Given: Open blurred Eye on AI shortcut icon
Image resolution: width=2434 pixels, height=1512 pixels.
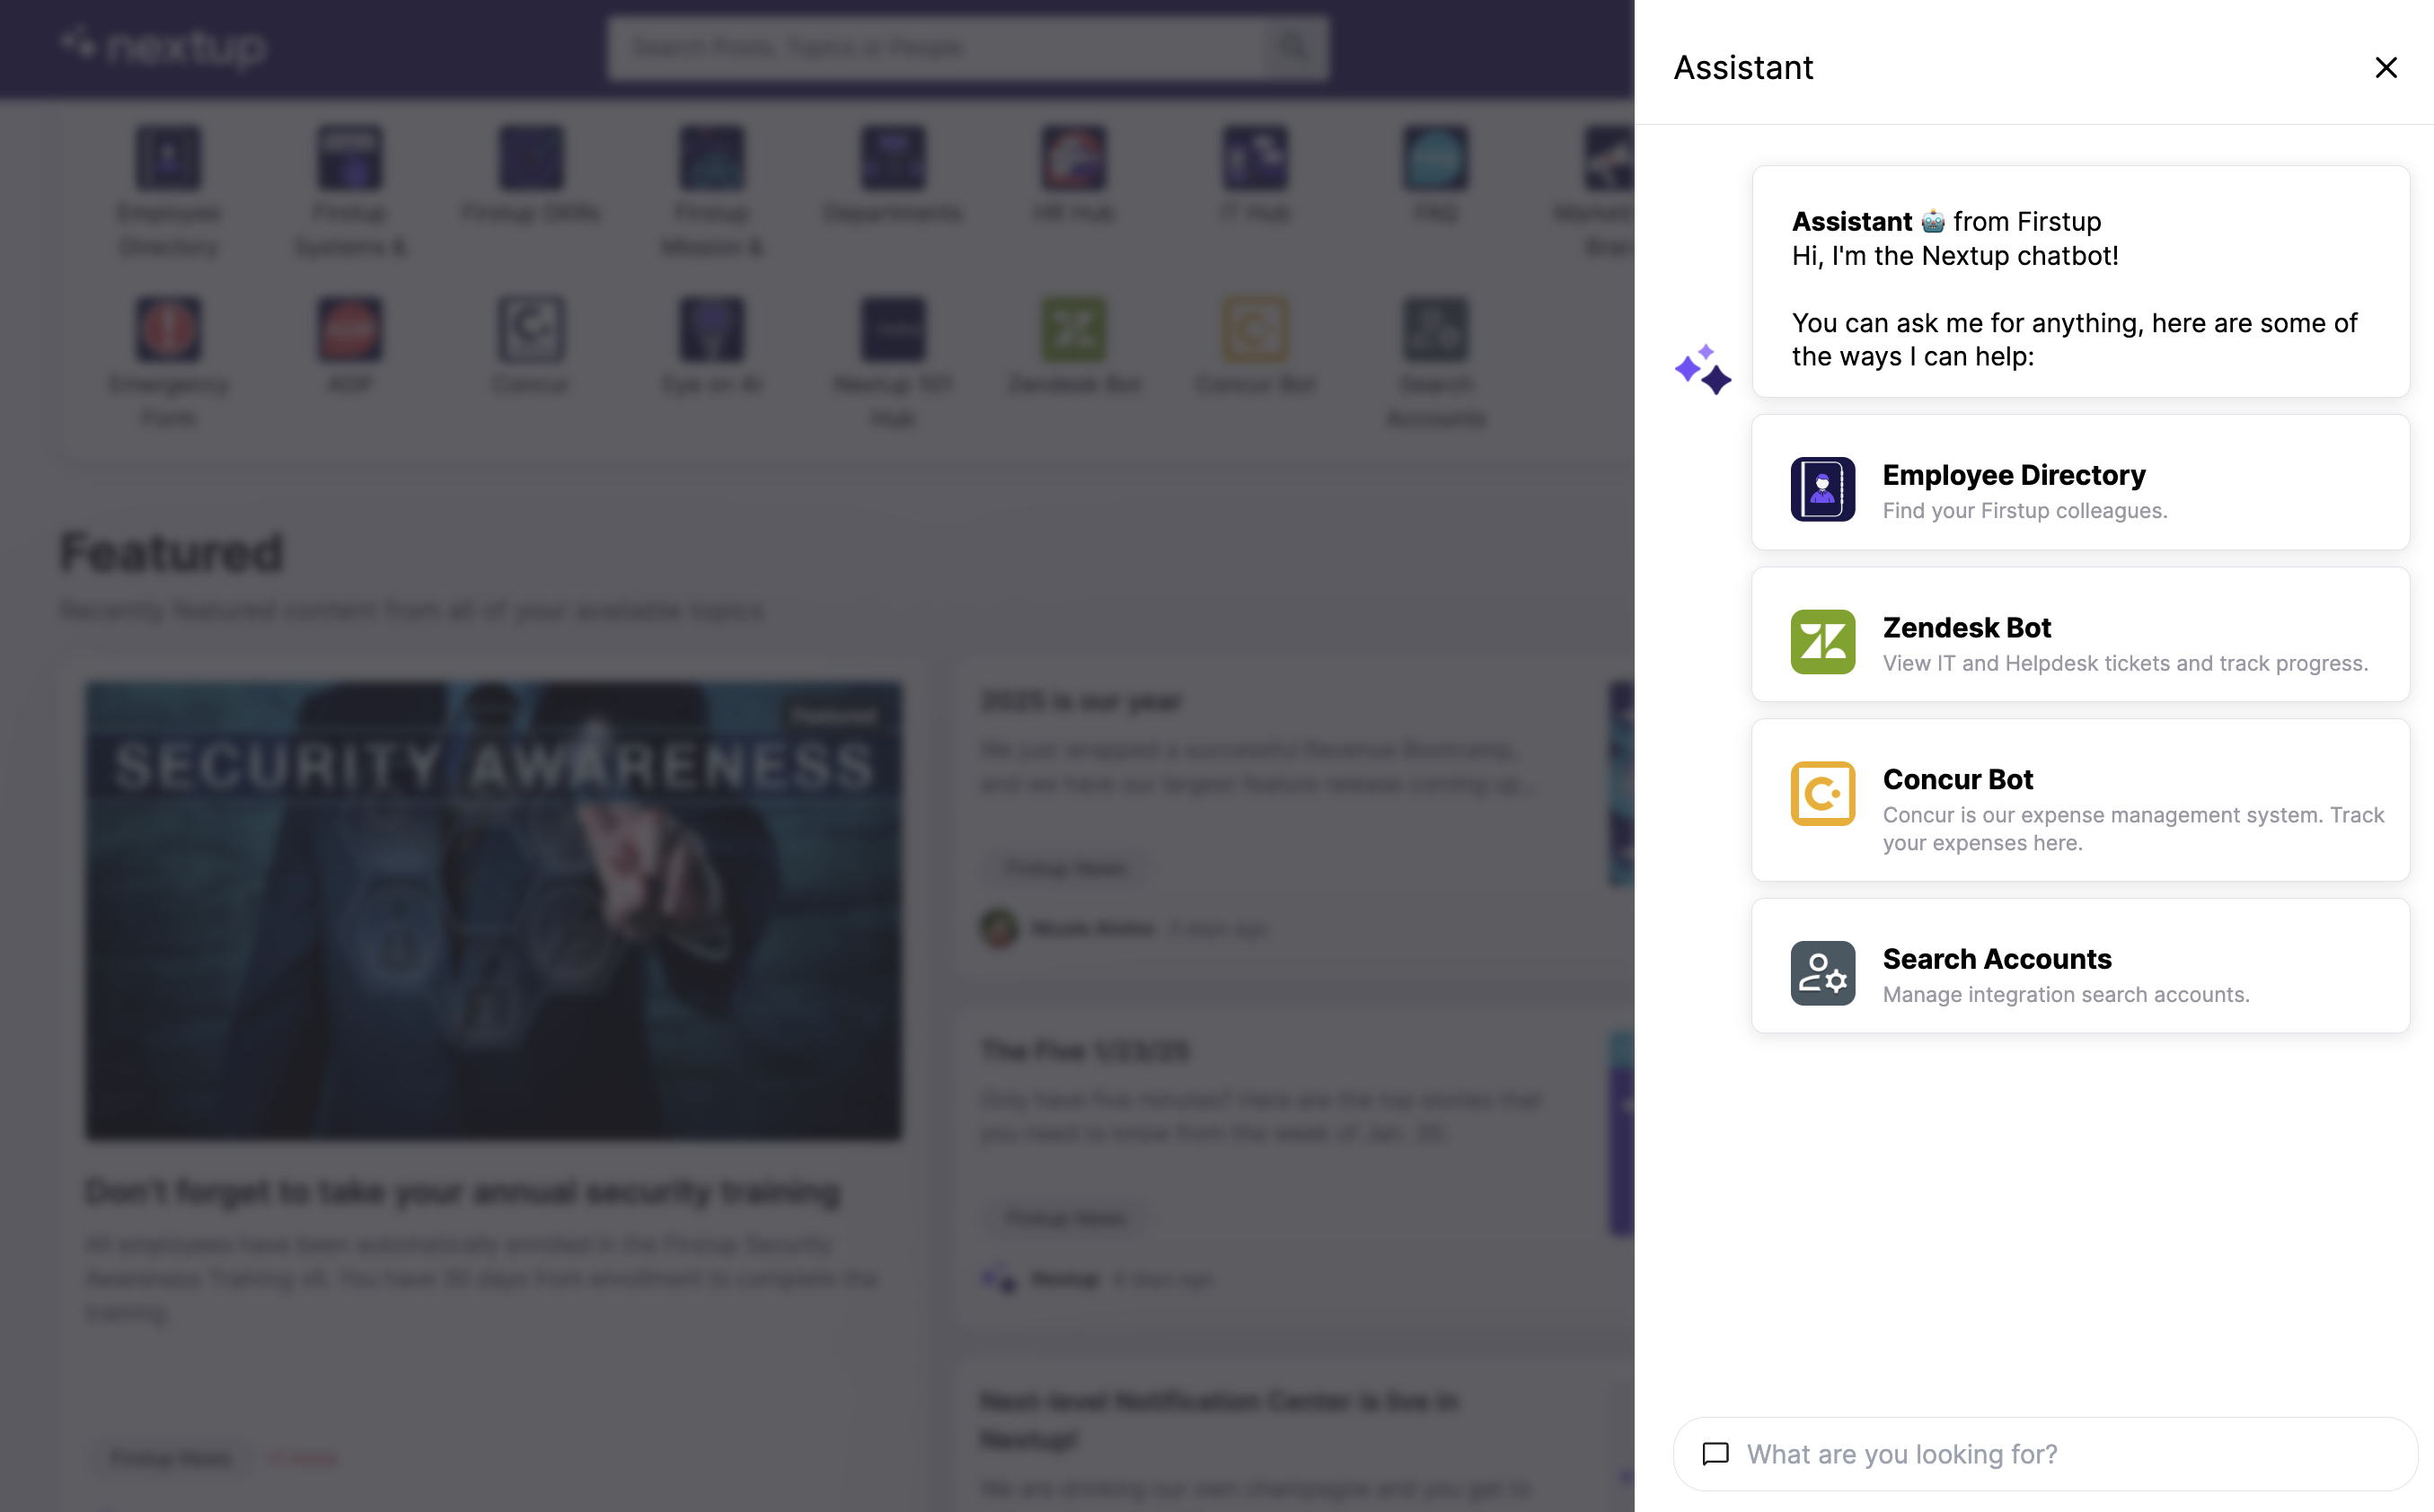Looking at the screenshot, I should (x=711, y=329).
